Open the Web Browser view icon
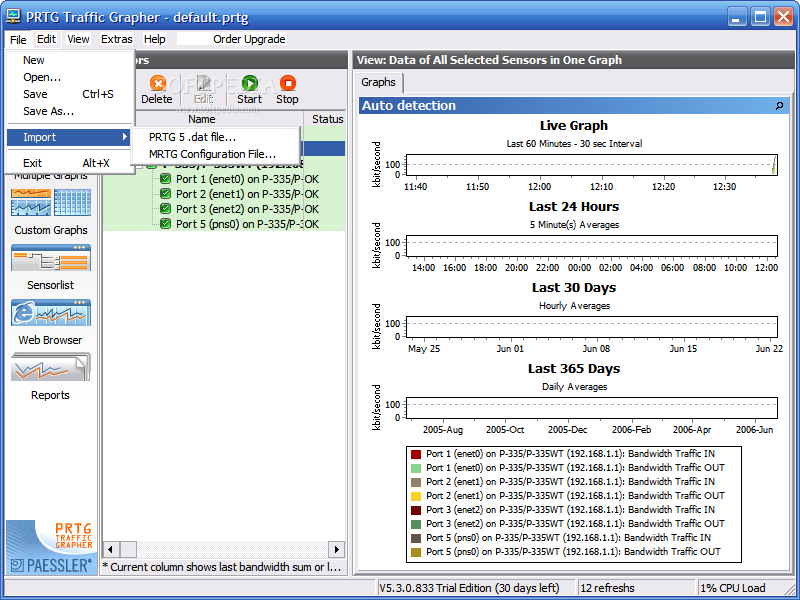The width and height of the screenshot is (800, 600). (51, 313)
